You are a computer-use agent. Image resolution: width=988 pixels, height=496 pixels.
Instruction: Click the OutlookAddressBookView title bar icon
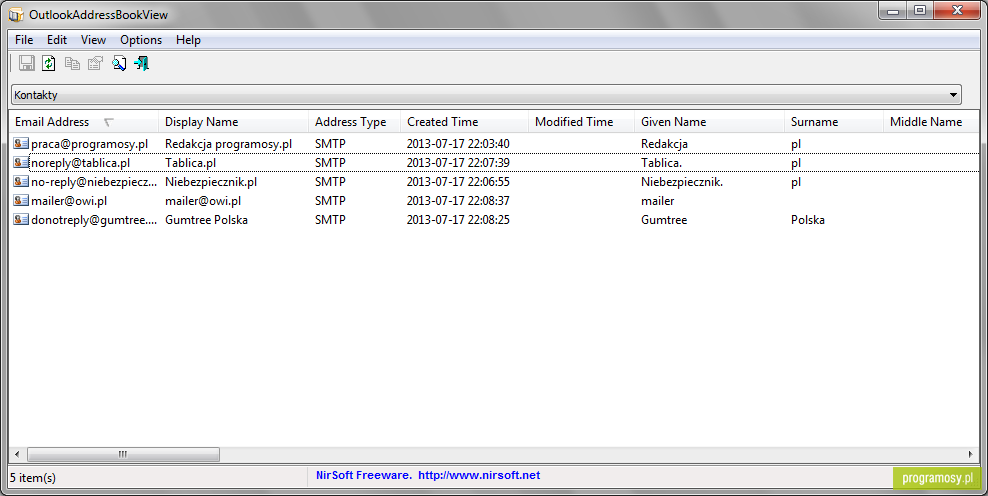(16, 14)
